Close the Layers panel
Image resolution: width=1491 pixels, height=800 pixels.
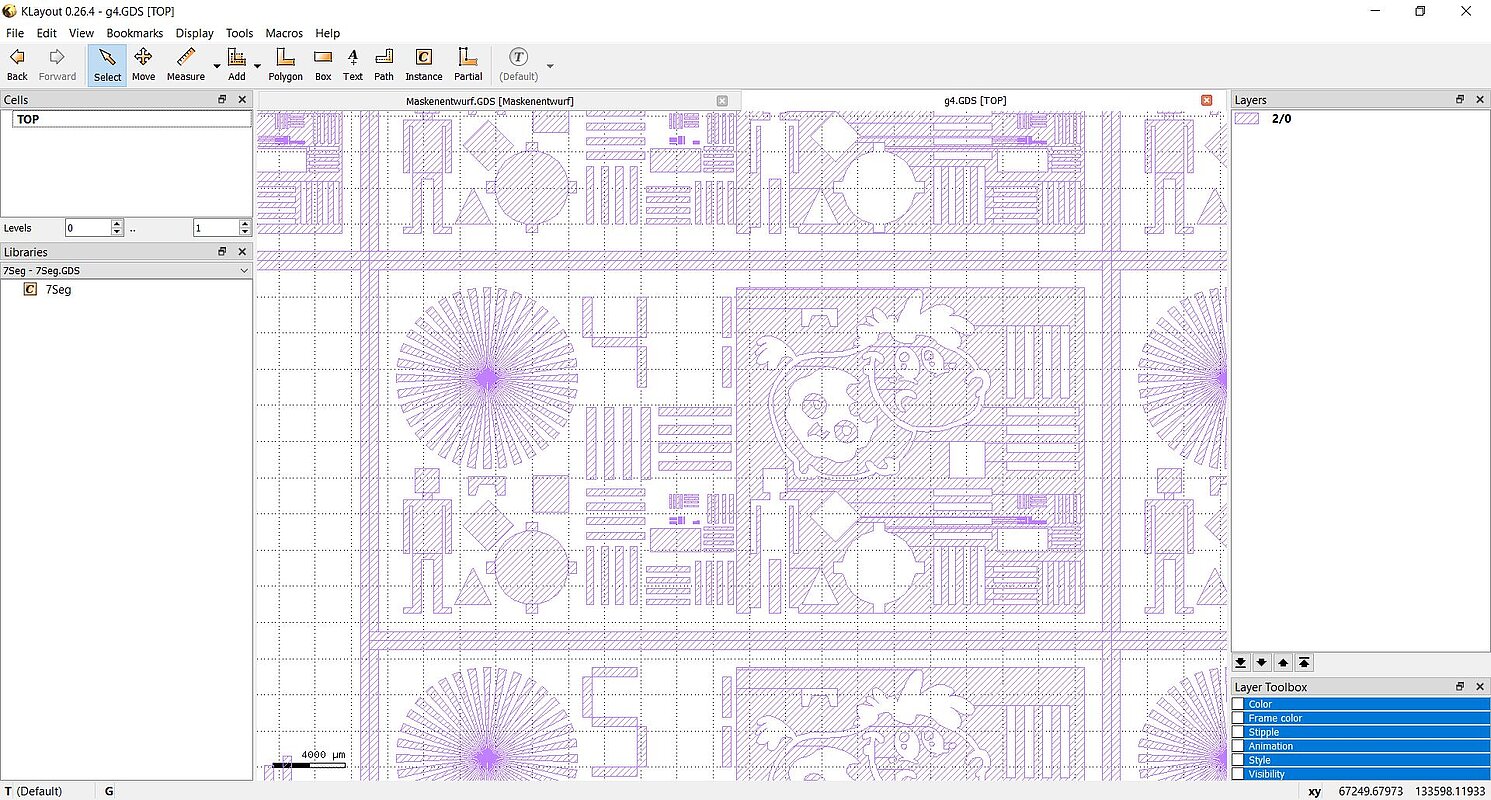tap(1480, 100)
